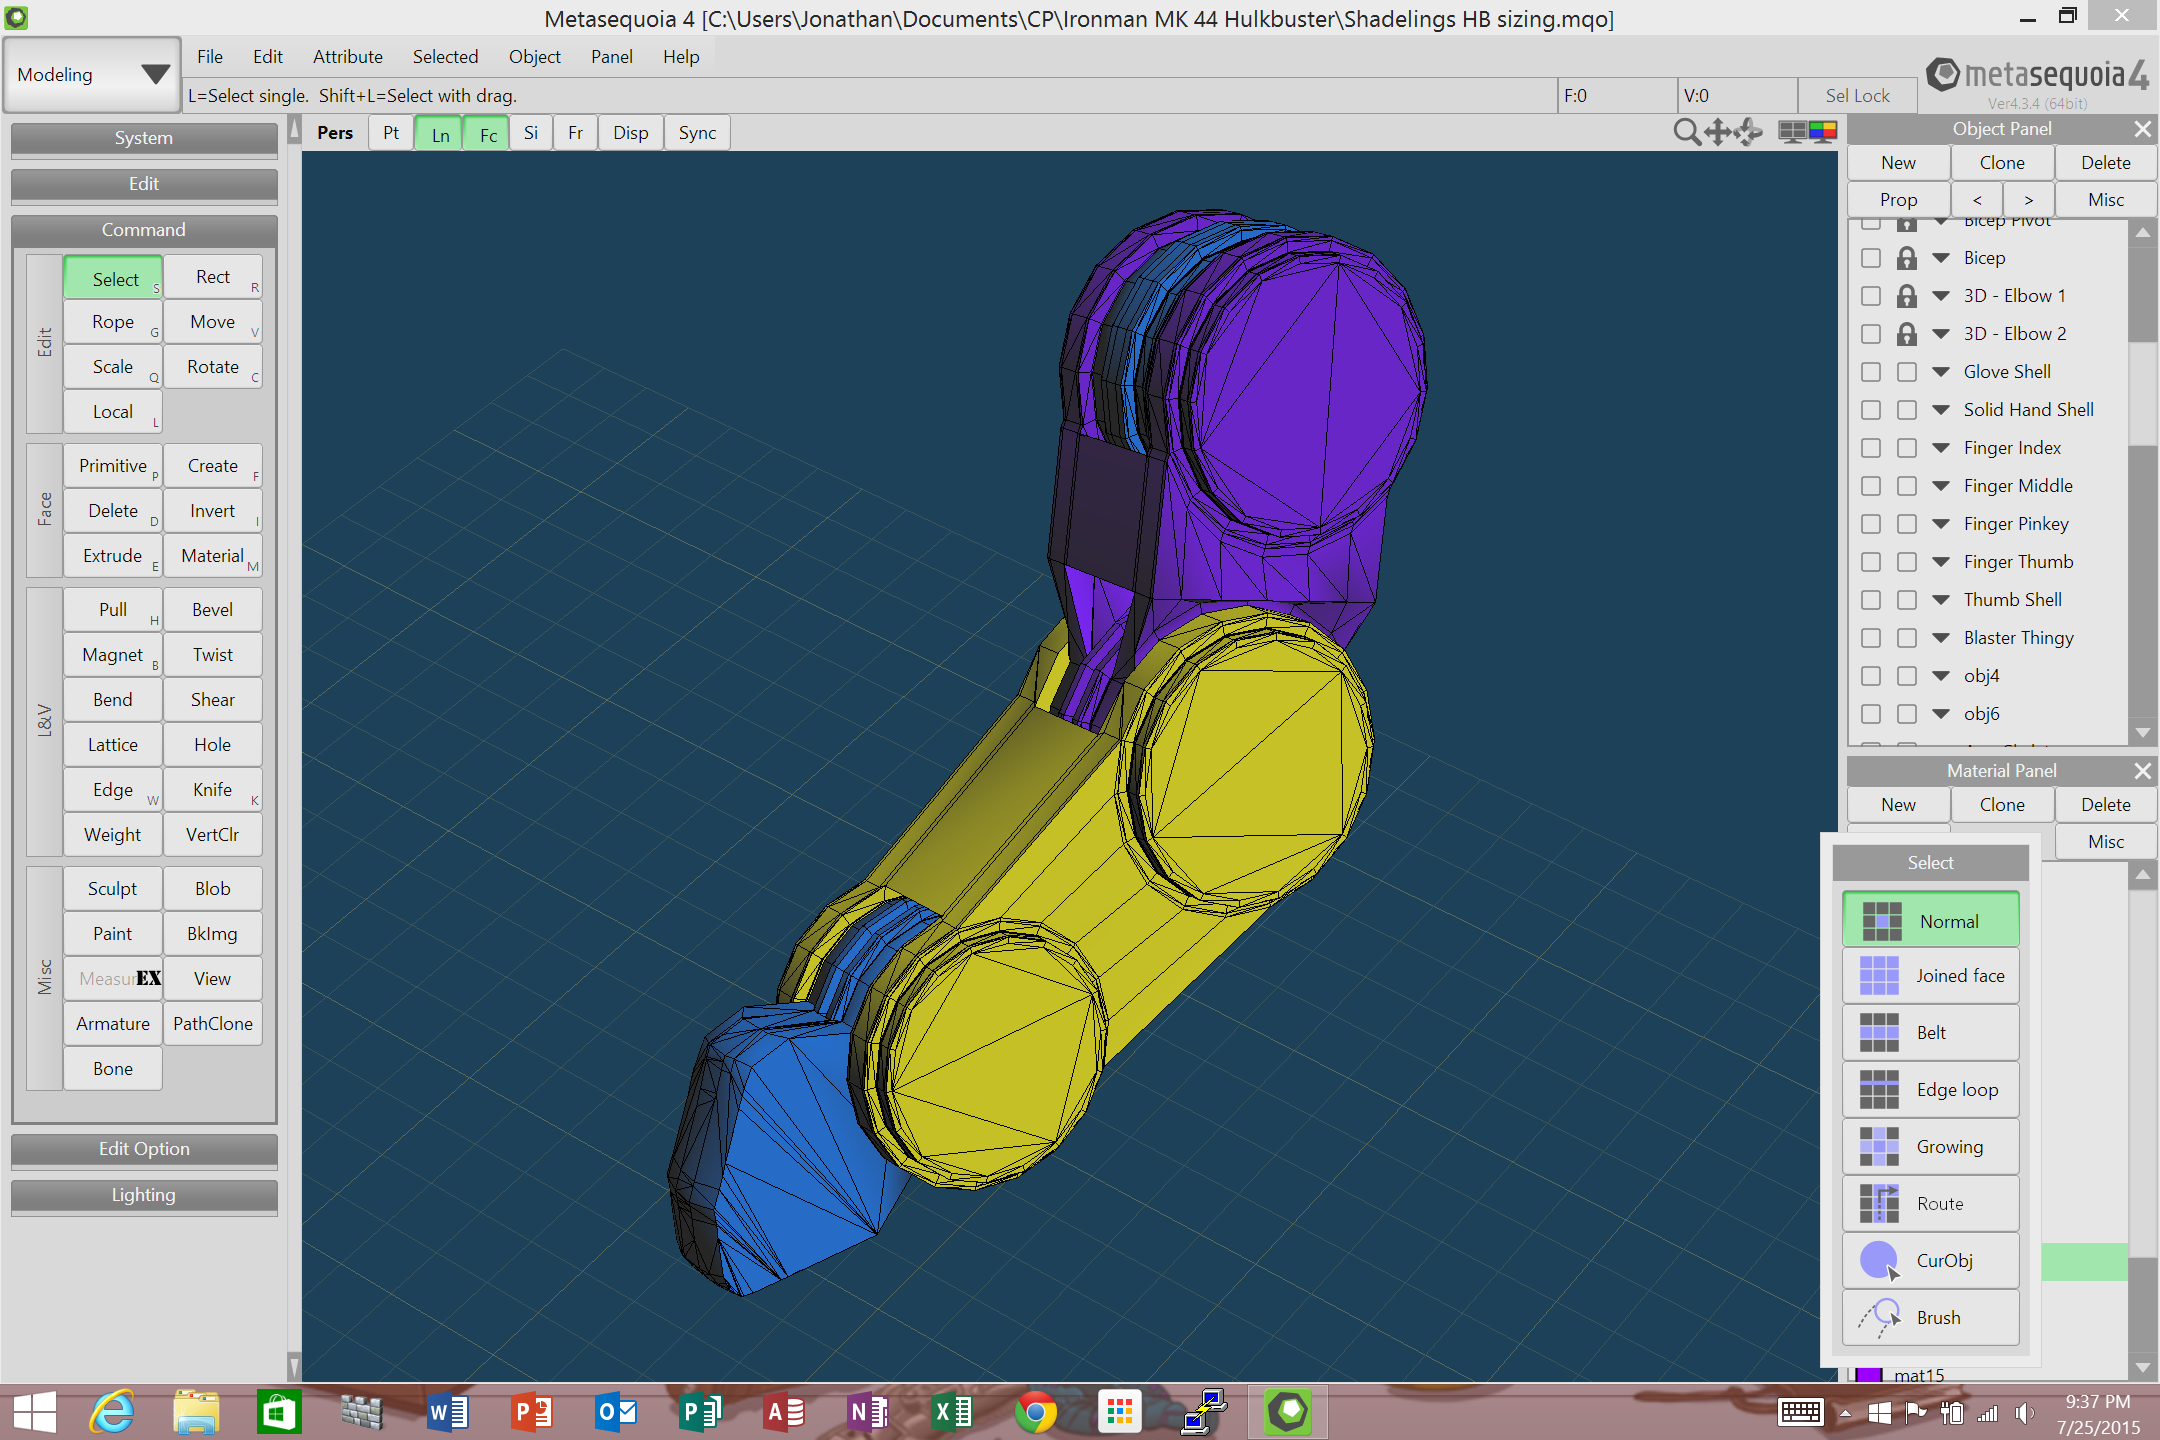
Task: Collapse the Finger Pinkey object triangle
Action: (1941, 524)
